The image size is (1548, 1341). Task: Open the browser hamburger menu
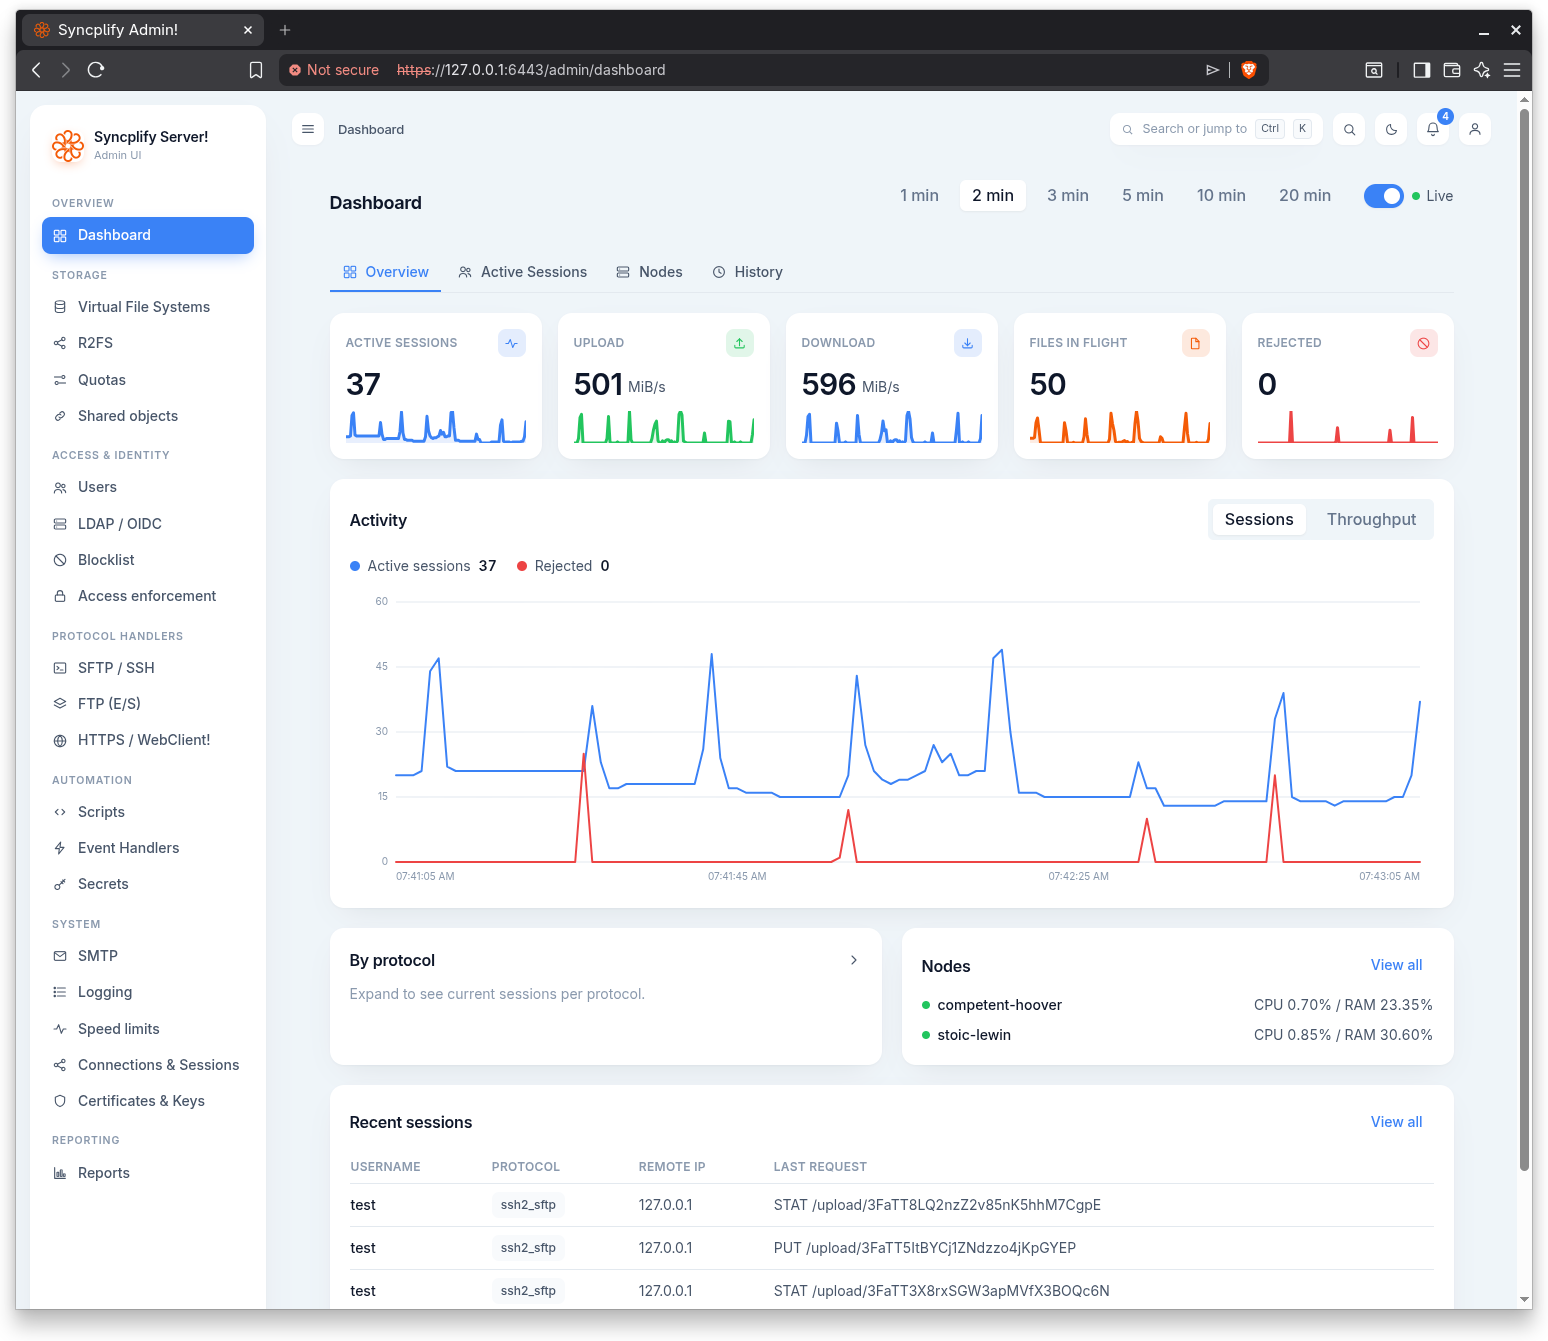tap(1511, 70)
